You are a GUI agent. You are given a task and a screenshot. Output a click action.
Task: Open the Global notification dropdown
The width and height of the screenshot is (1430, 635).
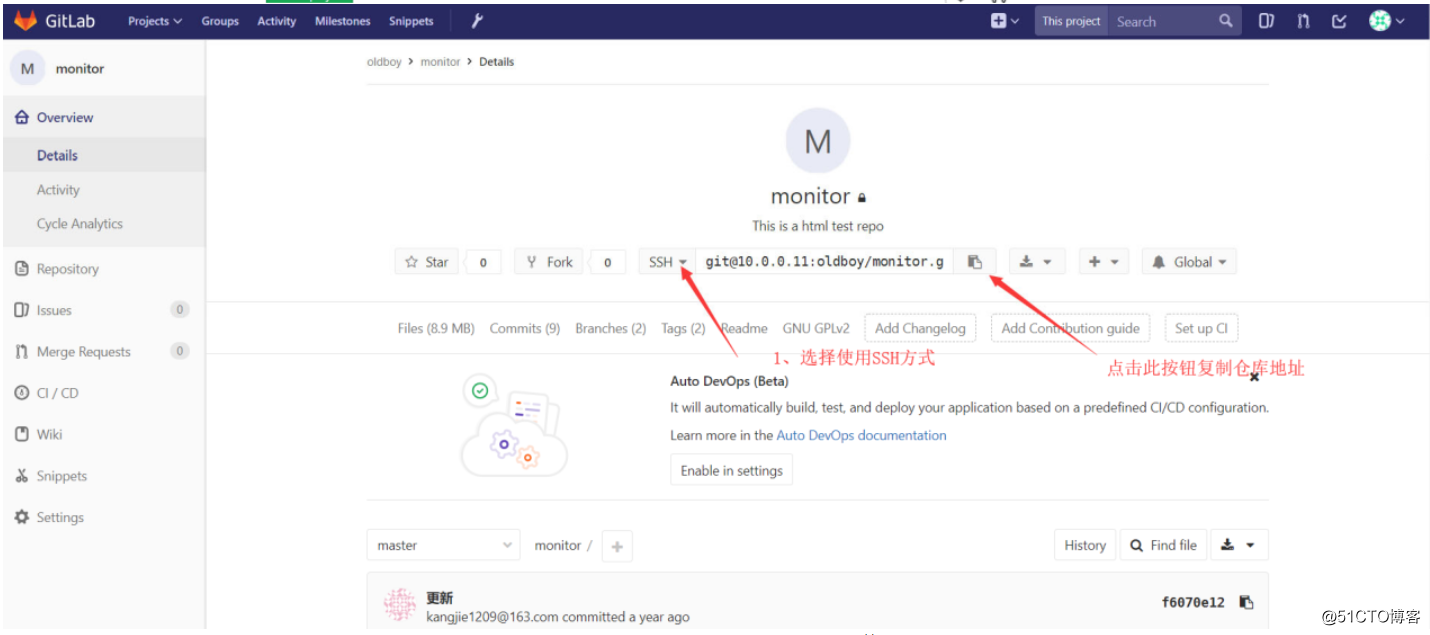tap(1189, 262)
